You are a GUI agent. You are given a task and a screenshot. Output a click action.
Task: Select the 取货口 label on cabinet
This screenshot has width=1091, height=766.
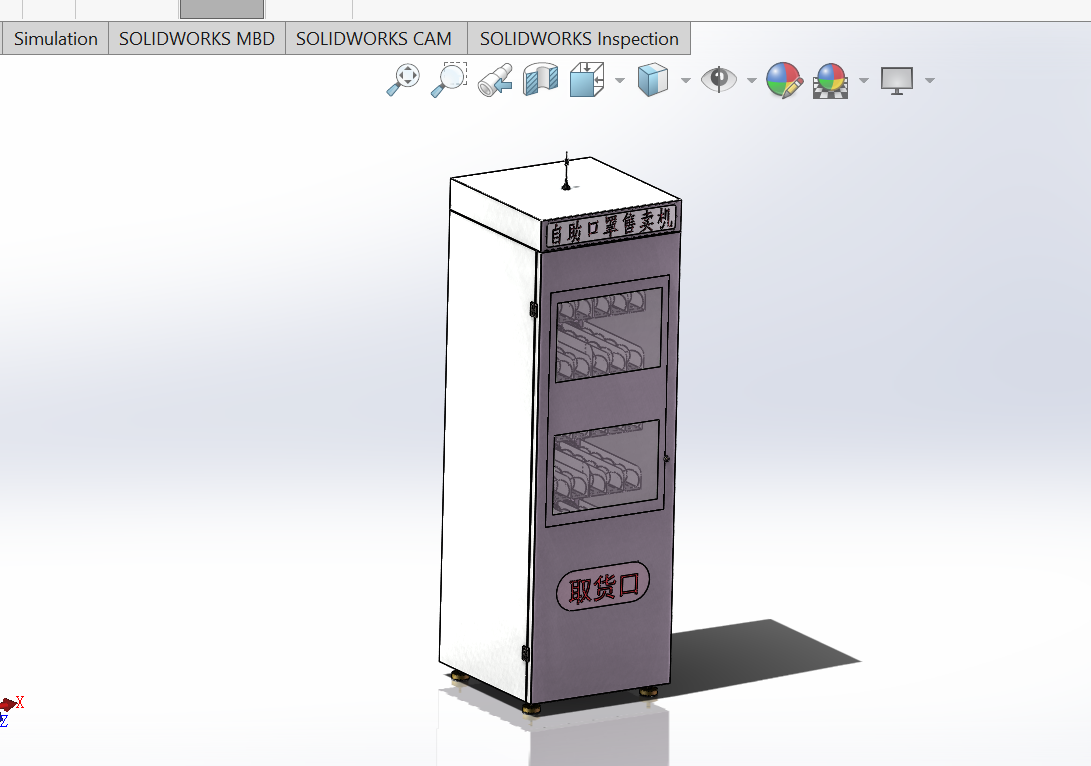603,587
